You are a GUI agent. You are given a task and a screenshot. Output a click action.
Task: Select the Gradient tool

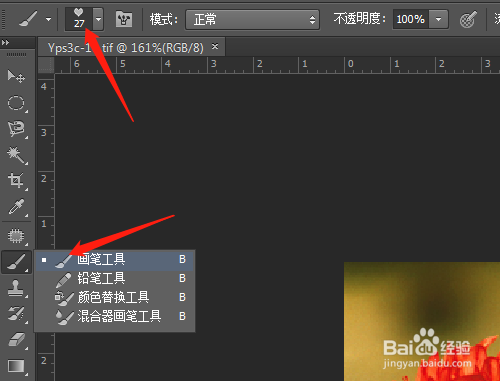pos(16,366)
